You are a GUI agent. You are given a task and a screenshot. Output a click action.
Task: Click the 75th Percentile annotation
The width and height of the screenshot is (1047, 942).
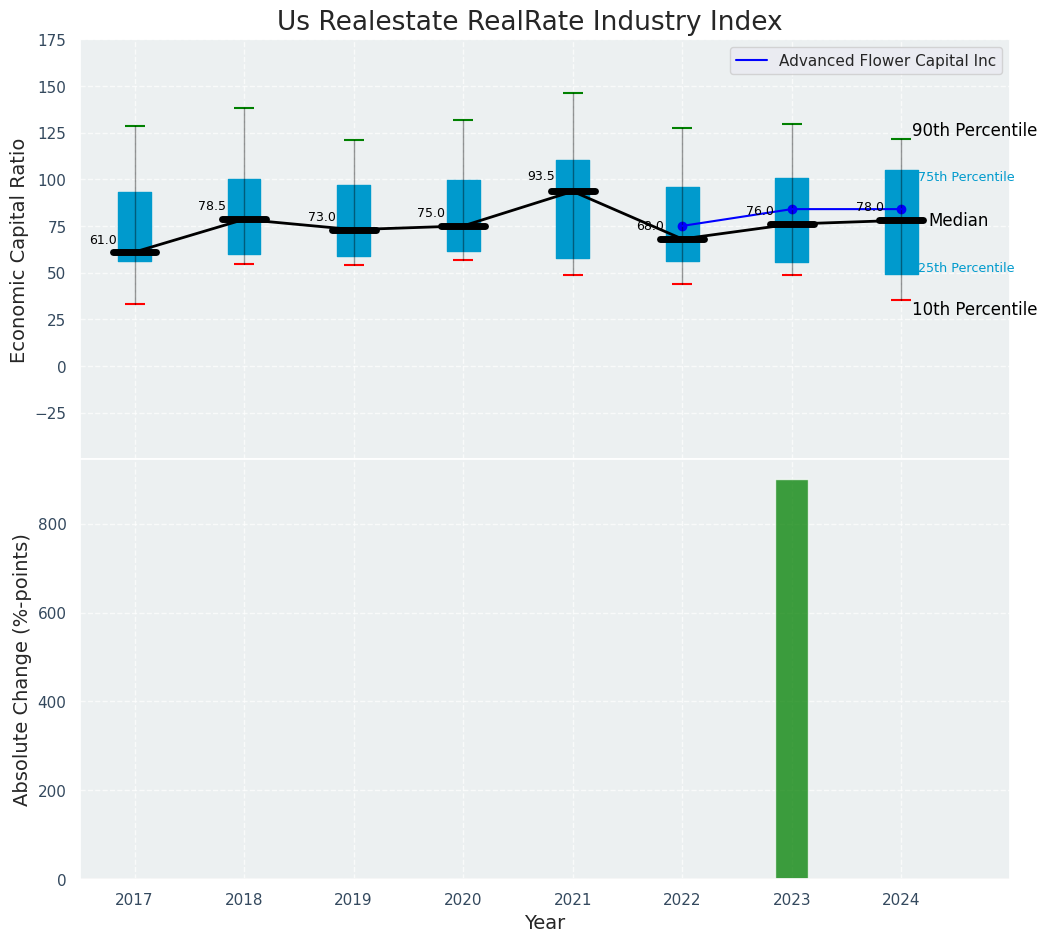pos(965,178)
